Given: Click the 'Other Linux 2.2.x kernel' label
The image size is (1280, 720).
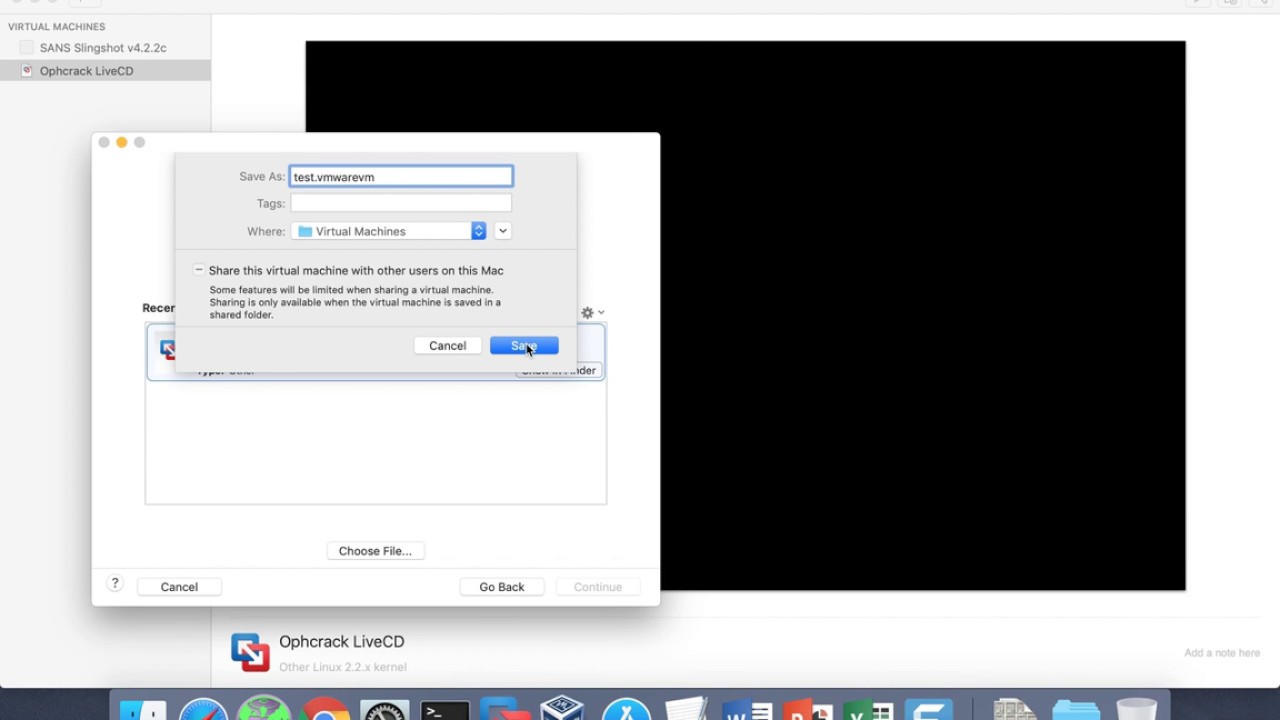Looking at the screenshot, I should [343, 667].
